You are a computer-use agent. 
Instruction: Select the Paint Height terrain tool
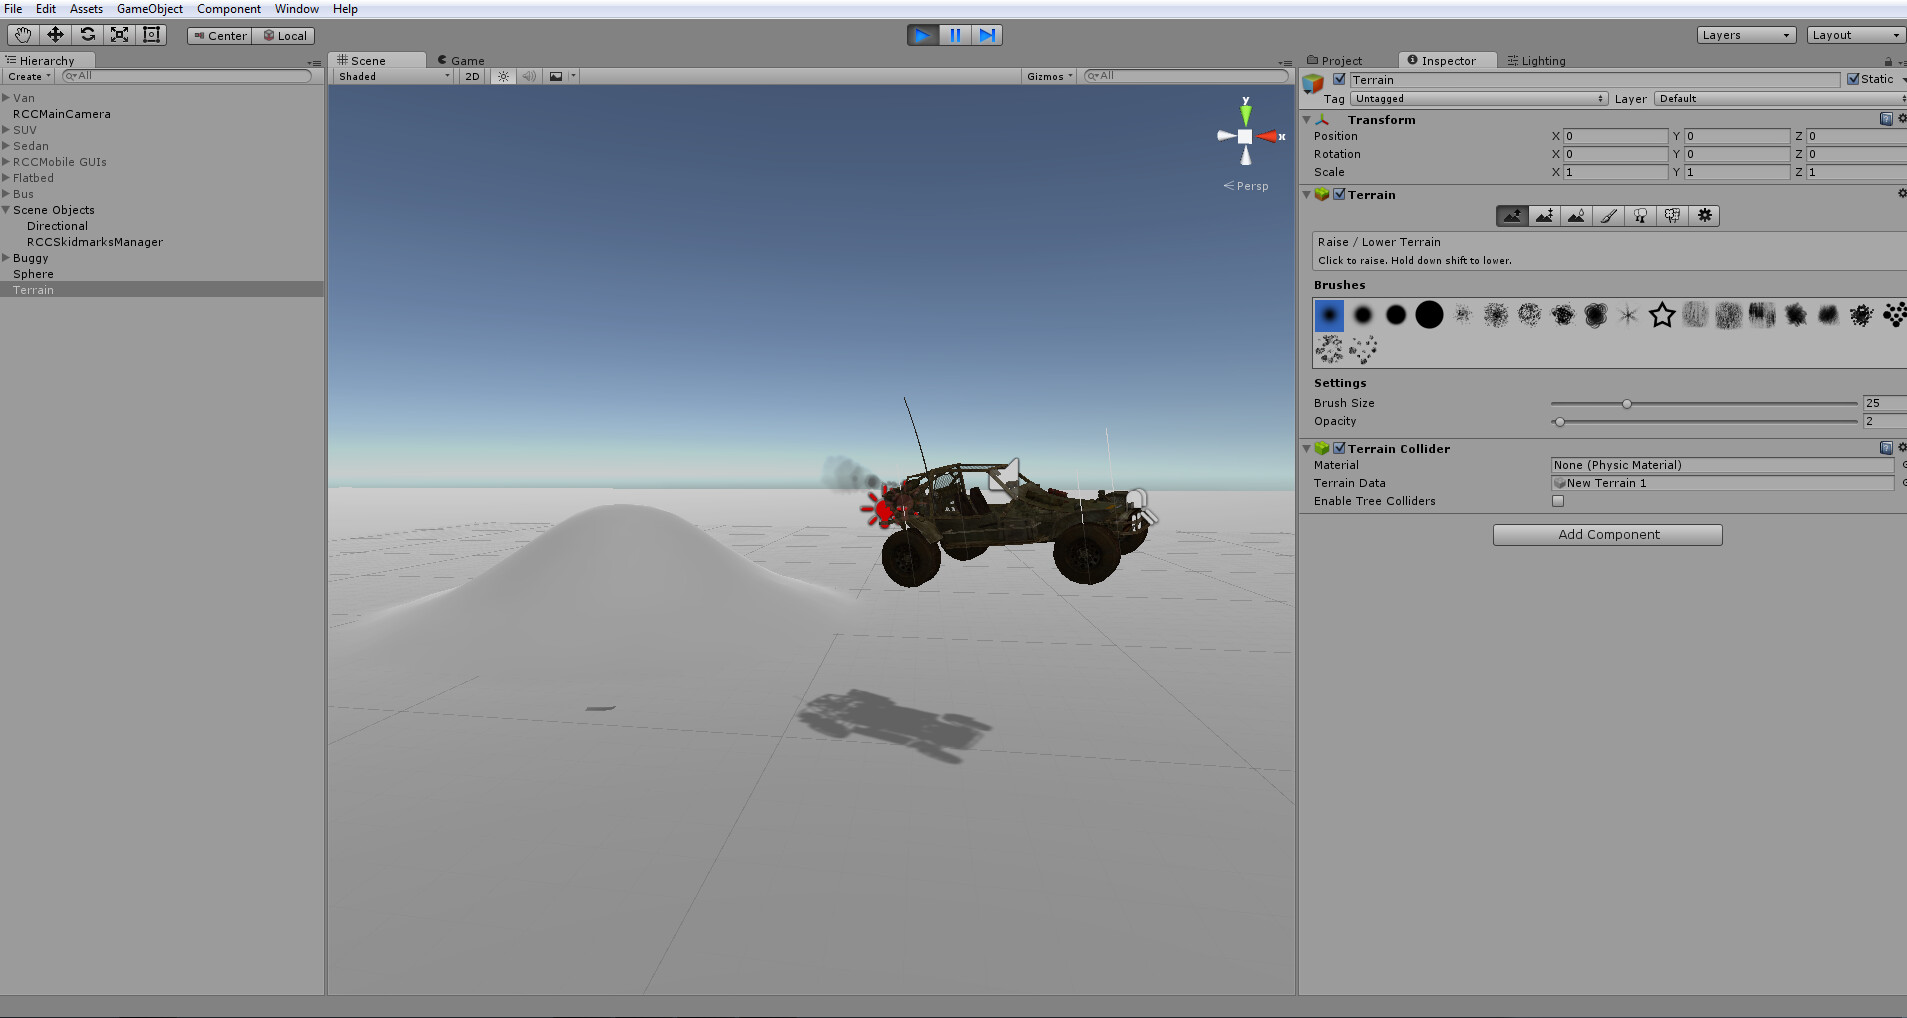[1544, 215]
